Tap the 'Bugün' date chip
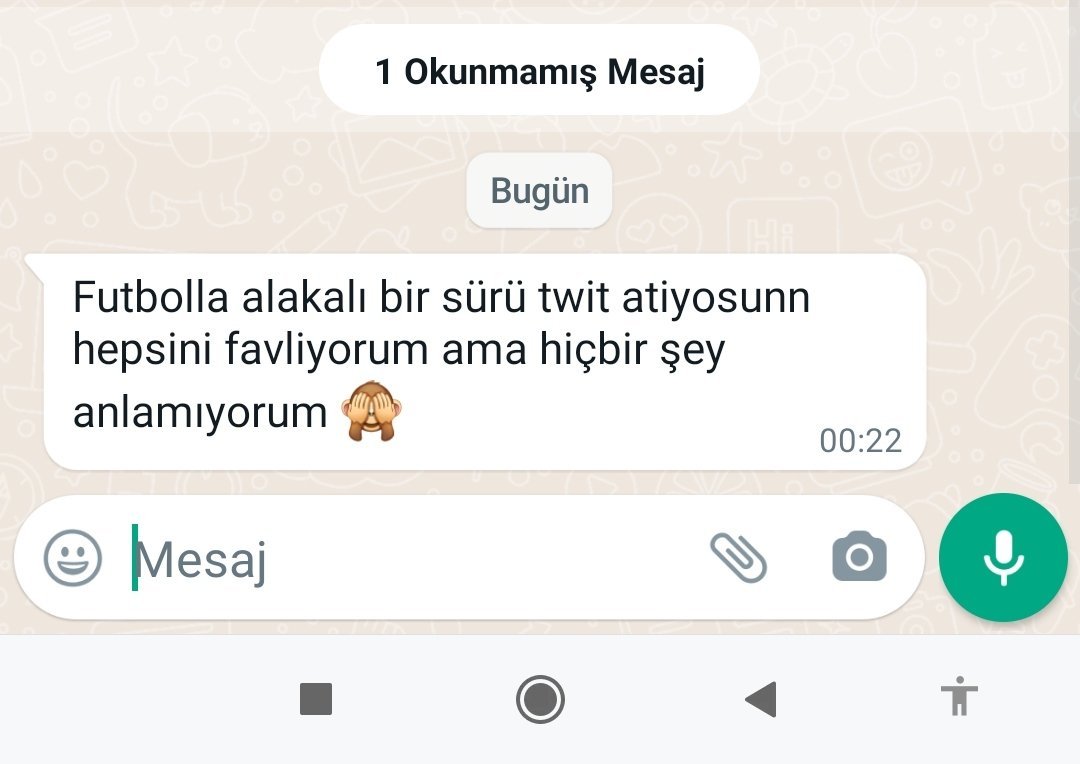1080x764 pixels. coord(539,191)
